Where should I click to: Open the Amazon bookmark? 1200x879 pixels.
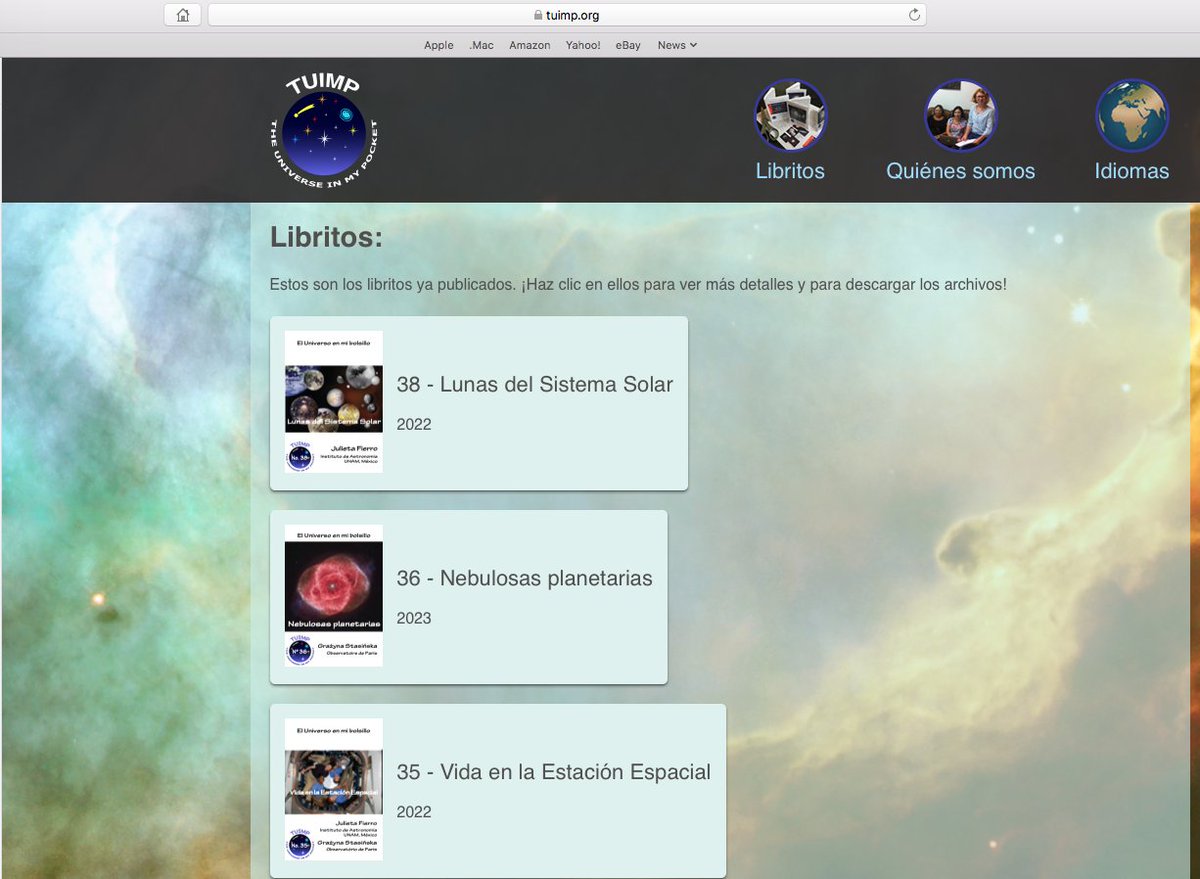click(x=529, y=45)
